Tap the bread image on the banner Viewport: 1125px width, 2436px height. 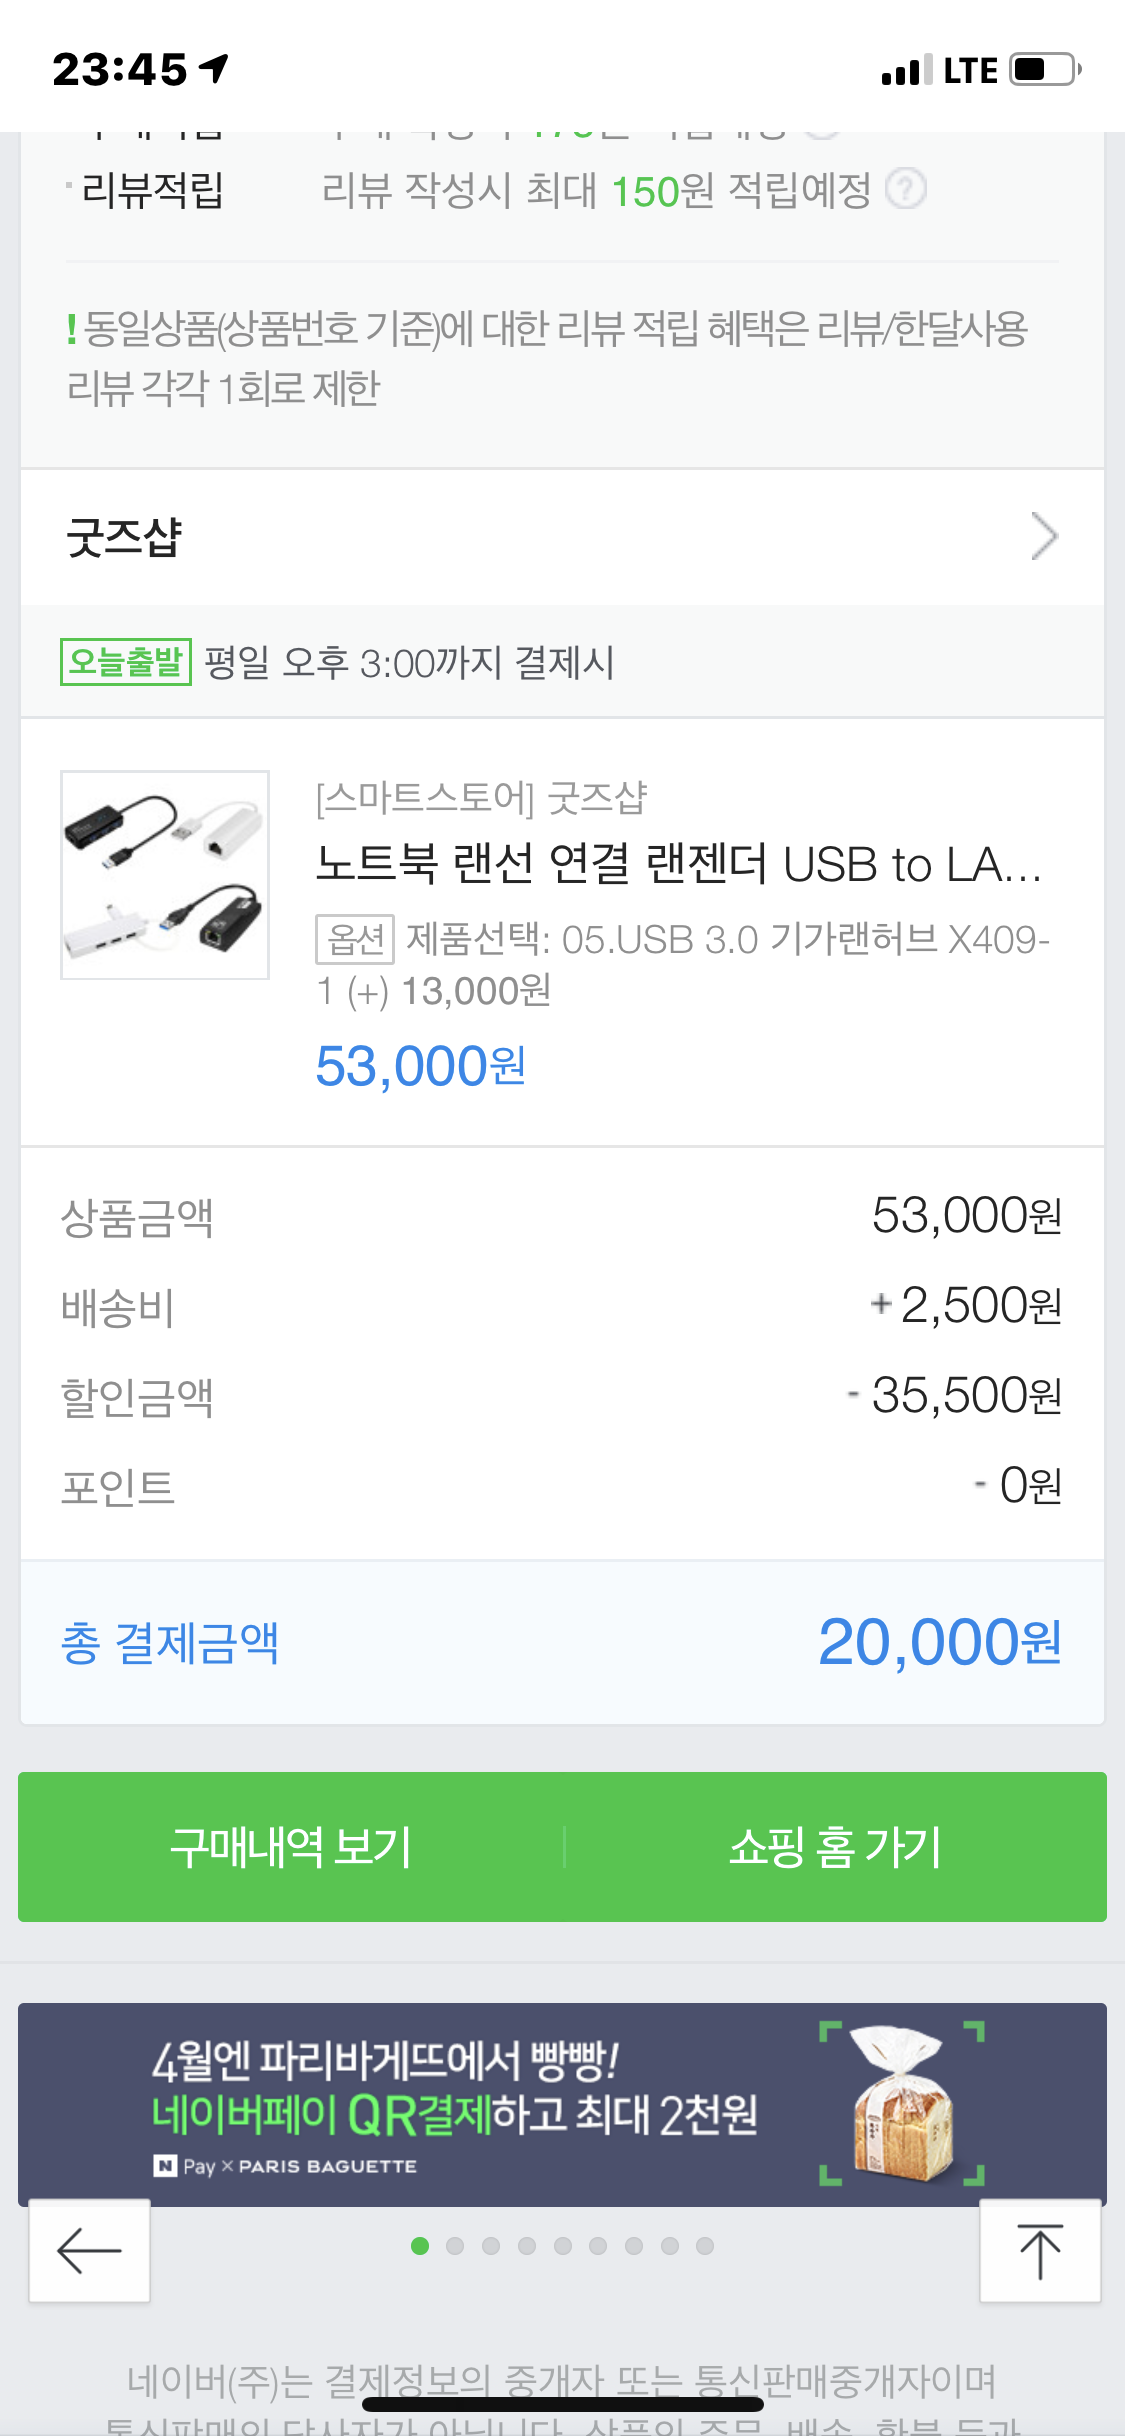pos(902,2102)
